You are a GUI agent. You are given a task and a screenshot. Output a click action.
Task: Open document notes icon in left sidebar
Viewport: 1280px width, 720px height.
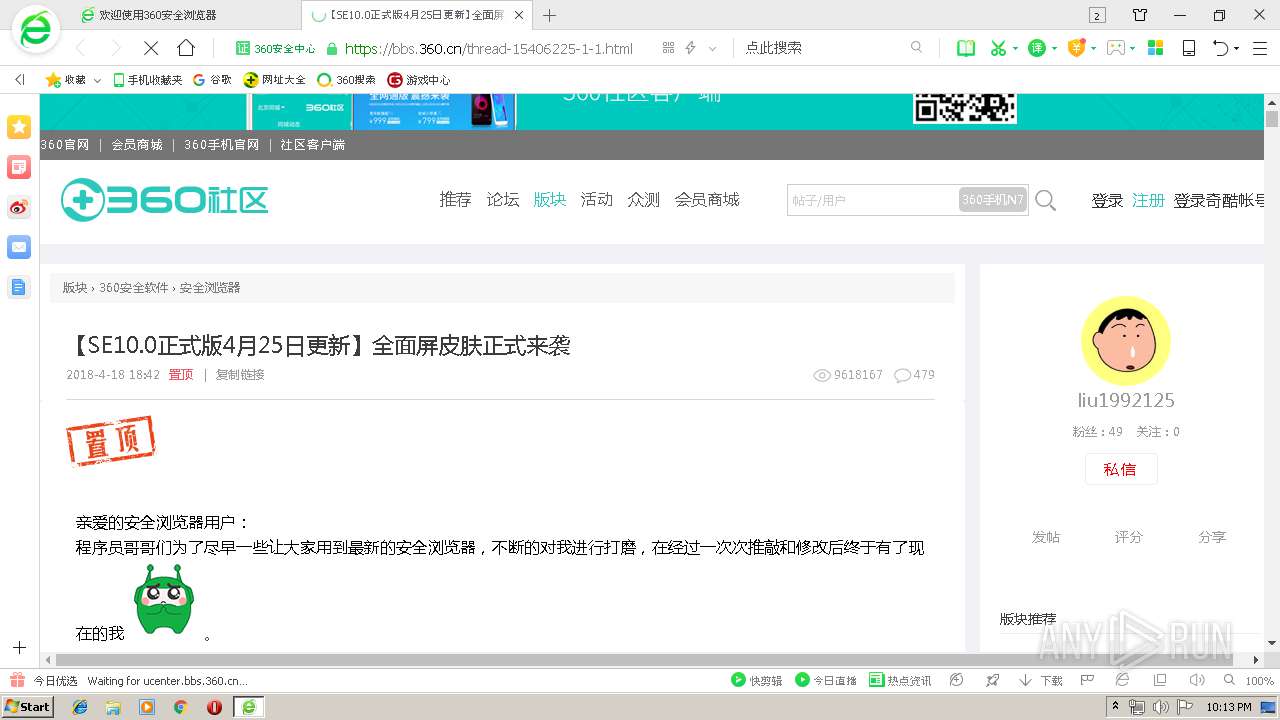click(19, 287)
